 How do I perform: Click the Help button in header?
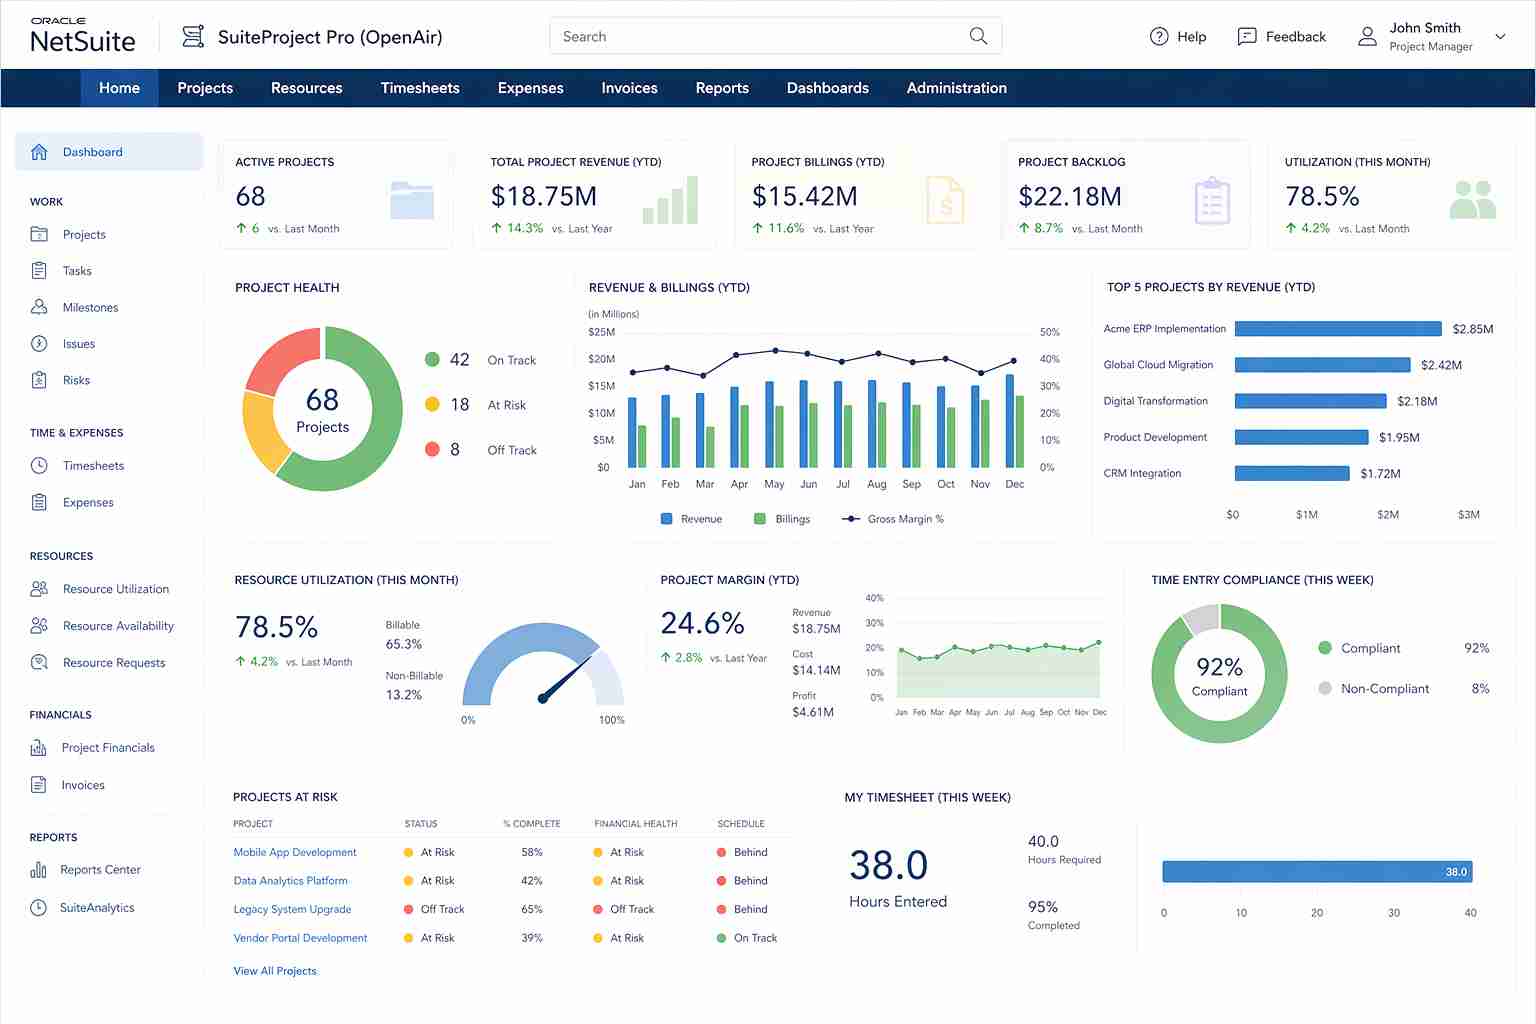(1178, 36)
